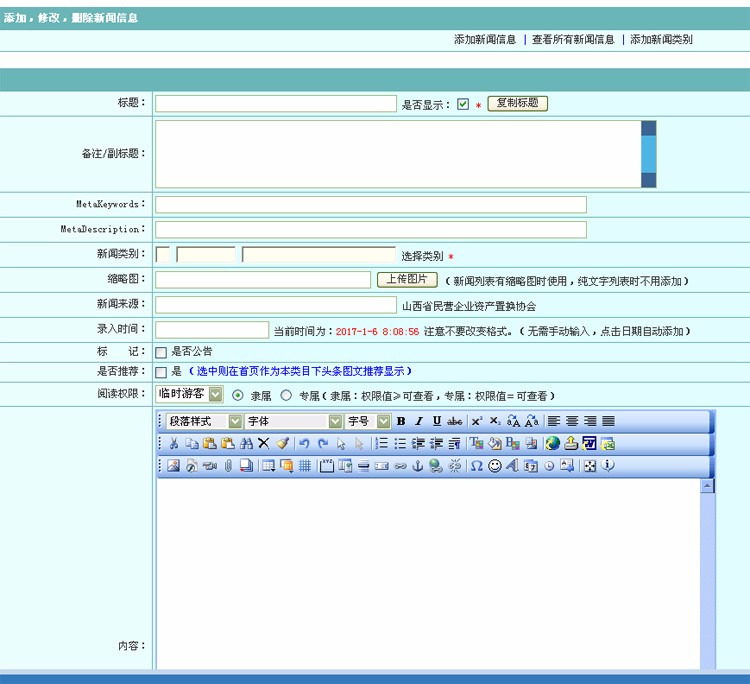
Task: Undo the last editor action
Action: click(x=304, y=443)
